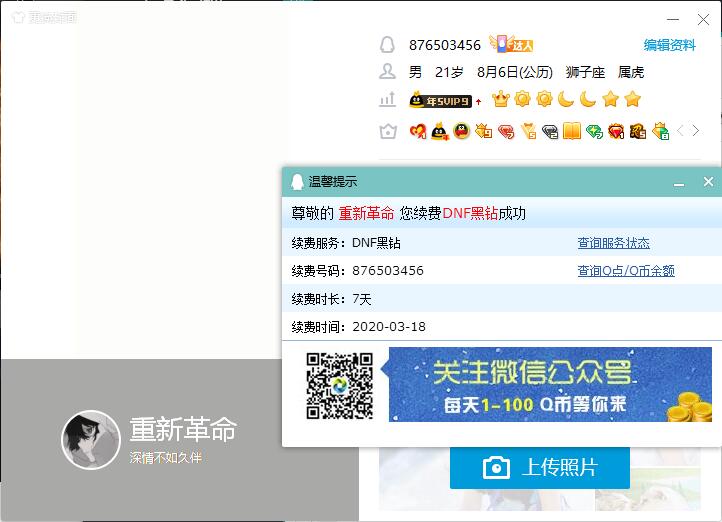Click the first sun level icon

[522, 99]
